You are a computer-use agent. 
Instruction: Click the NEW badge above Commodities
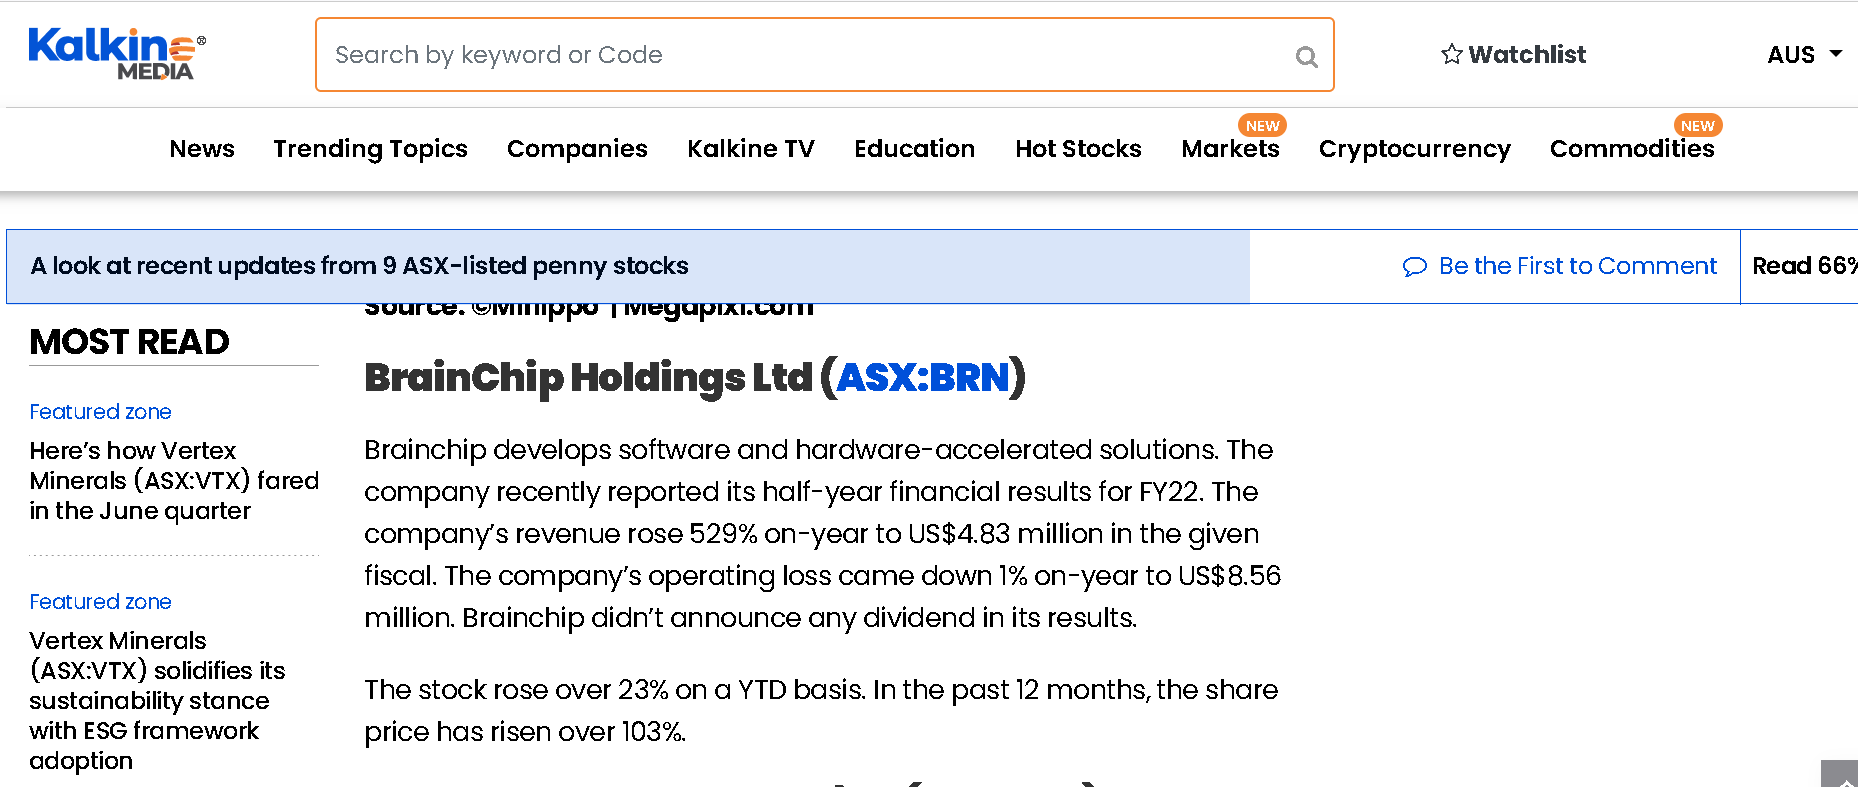pyautogui.click(x=1698, y=125)
